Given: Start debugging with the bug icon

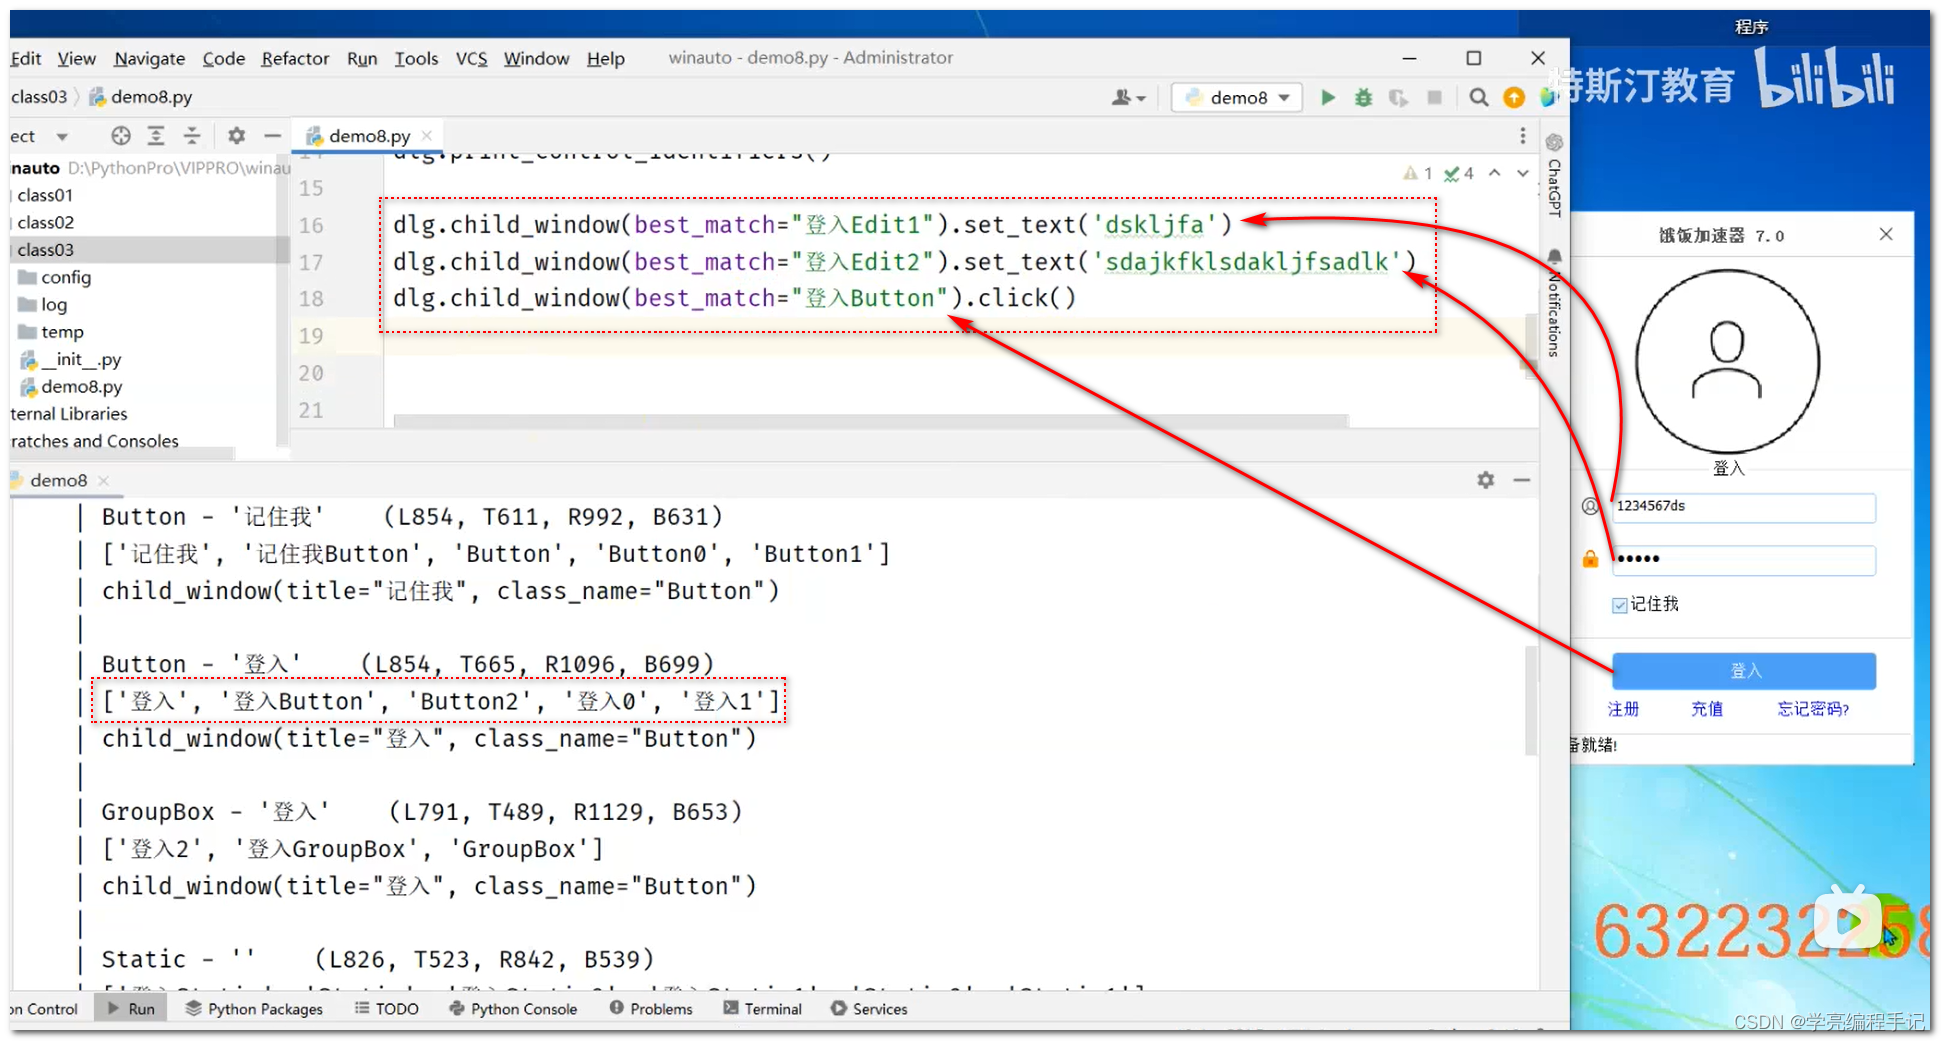Looking at the screenshot, I should click(1363, 97).
